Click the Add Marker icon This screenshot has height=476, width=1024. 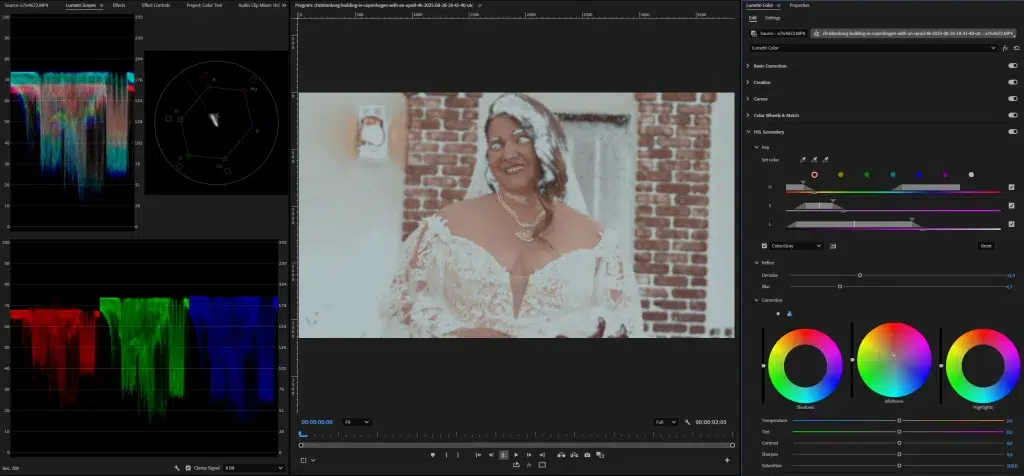(433, 455)
